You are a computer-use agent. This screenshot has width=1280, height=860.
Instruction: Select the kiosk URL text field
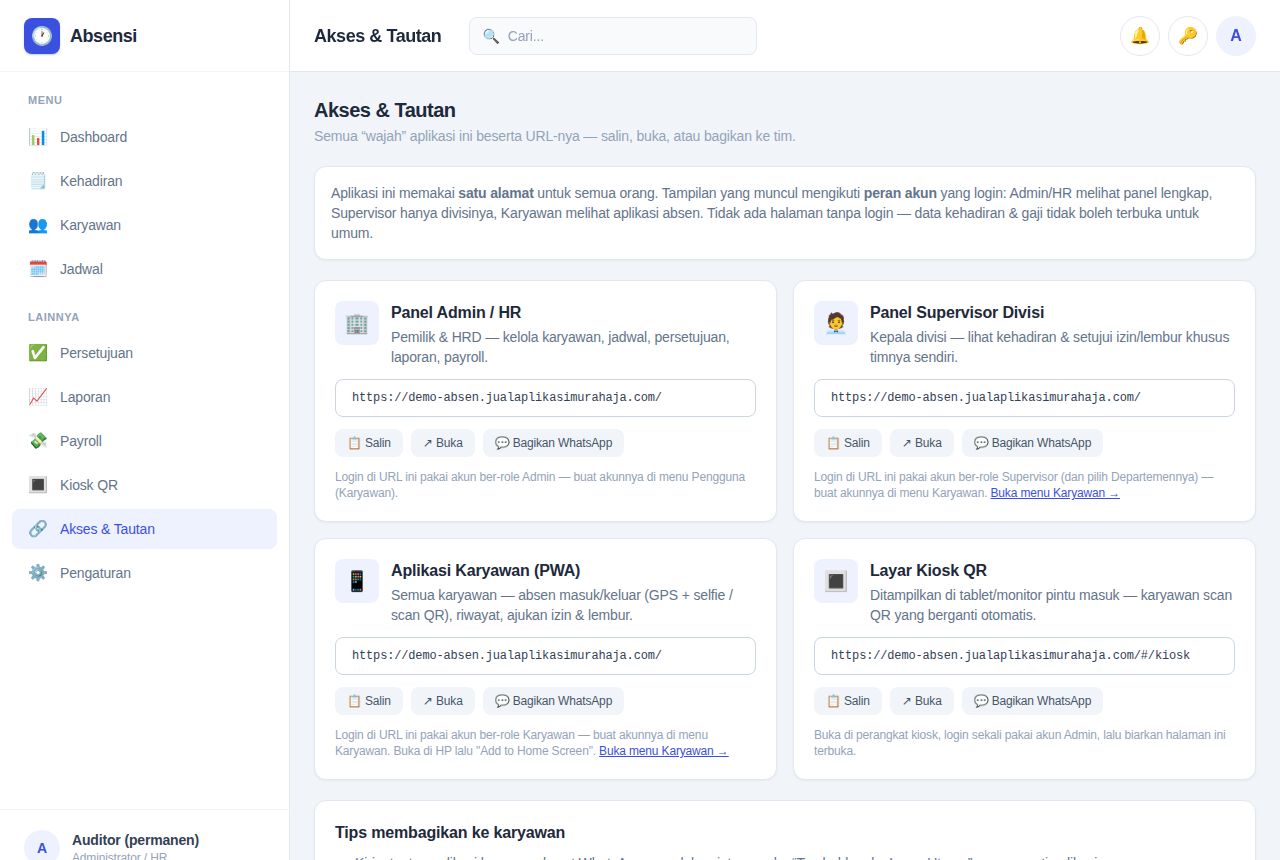[1024, 656]
